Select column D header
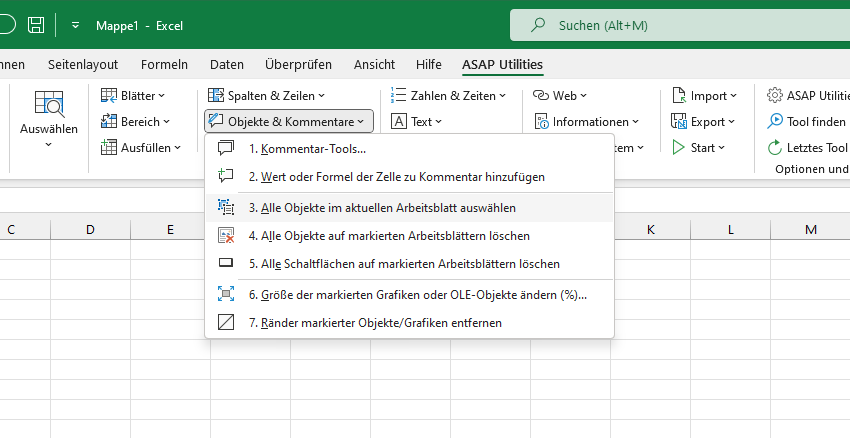The image size is (850, 438). [91, 230]
